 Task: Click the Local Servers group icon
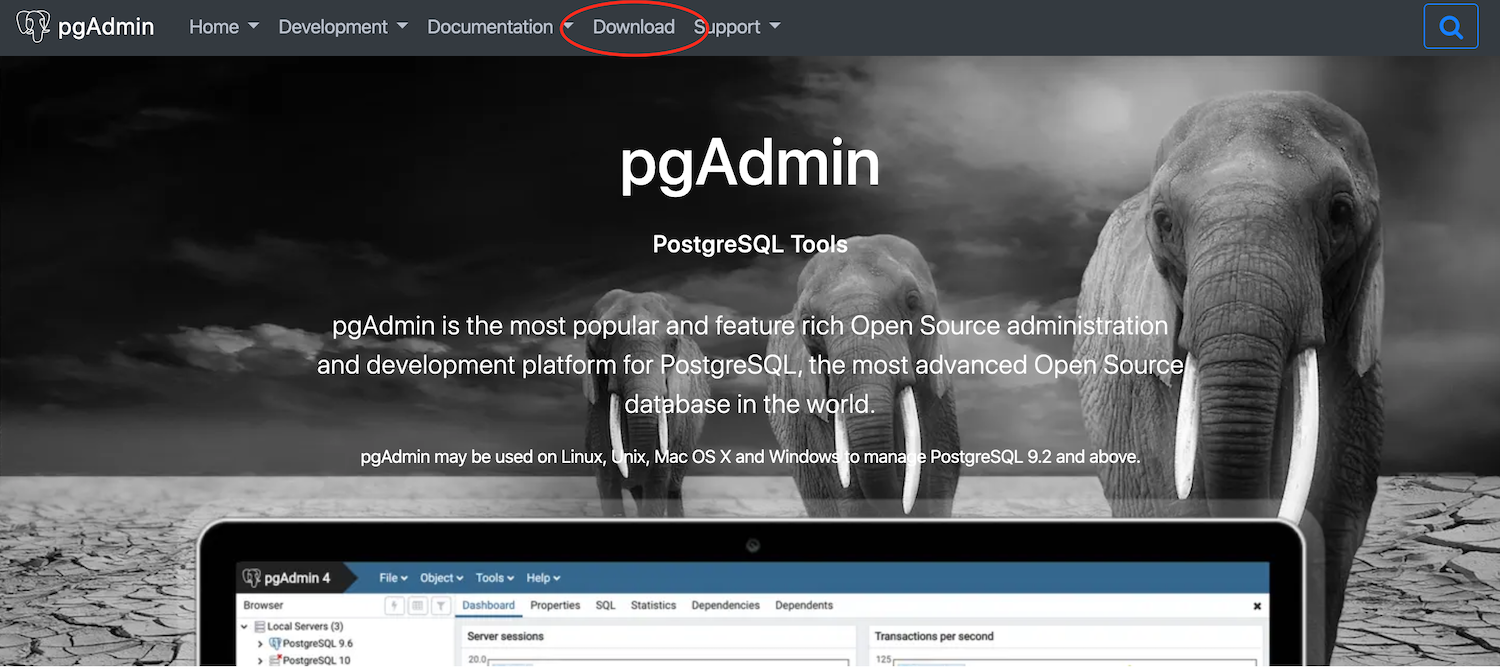pos(260,627)
